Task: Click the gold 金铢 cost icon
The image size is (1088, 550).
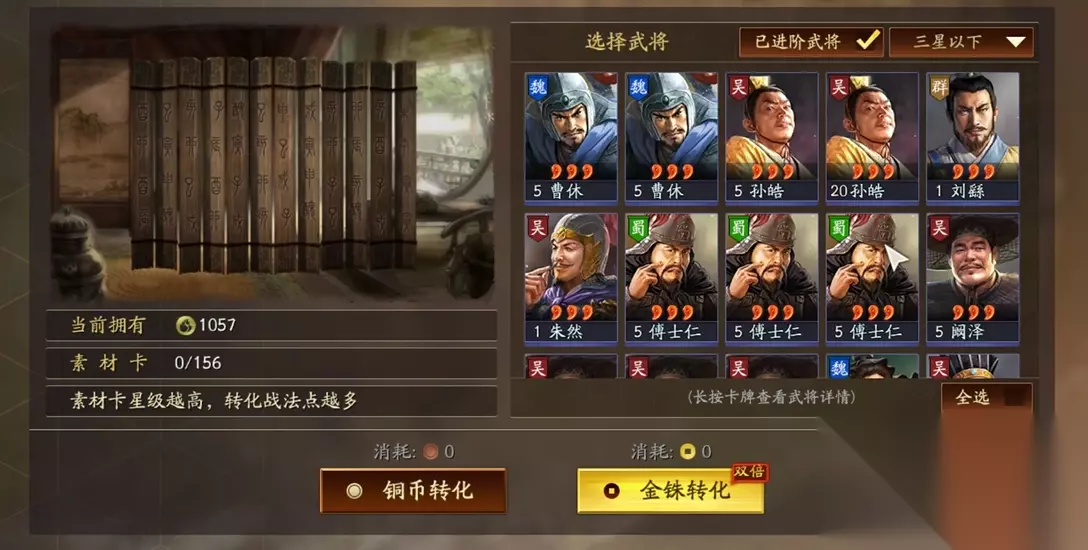Action: point(687,452)
